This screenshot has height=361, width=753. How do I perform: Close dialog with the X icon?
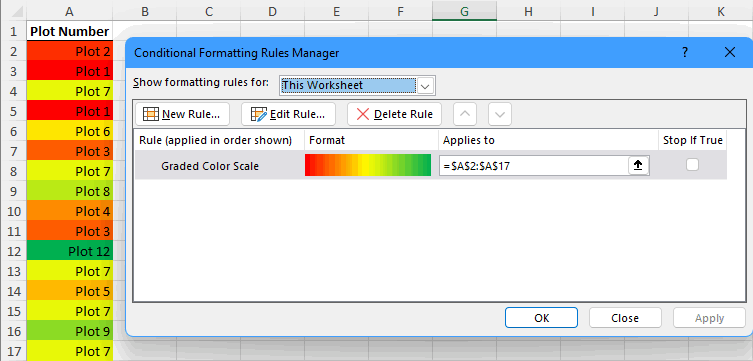coord(729,52)
